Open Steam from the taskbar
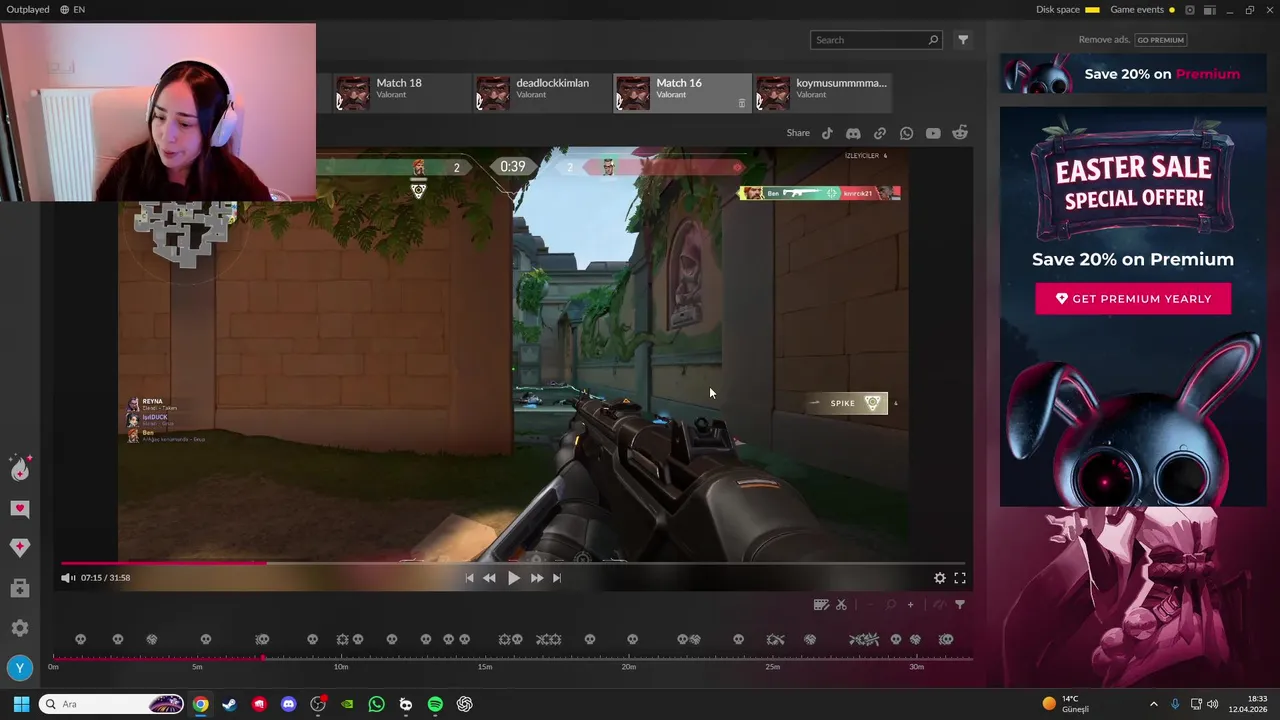This screenshot has height=720, width=1280. click(x=230, y=704)
